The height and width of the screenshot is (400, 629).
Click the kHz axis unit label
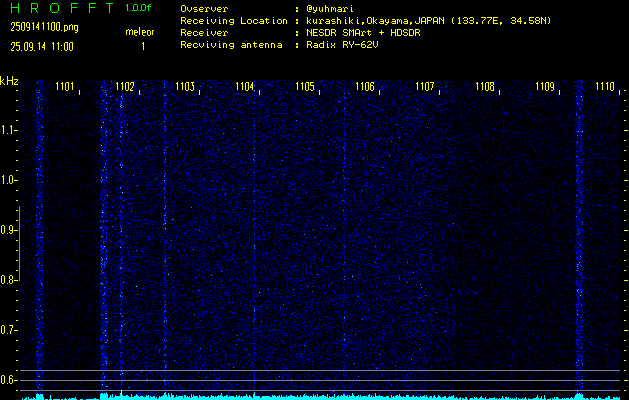(x=9, y=81)
